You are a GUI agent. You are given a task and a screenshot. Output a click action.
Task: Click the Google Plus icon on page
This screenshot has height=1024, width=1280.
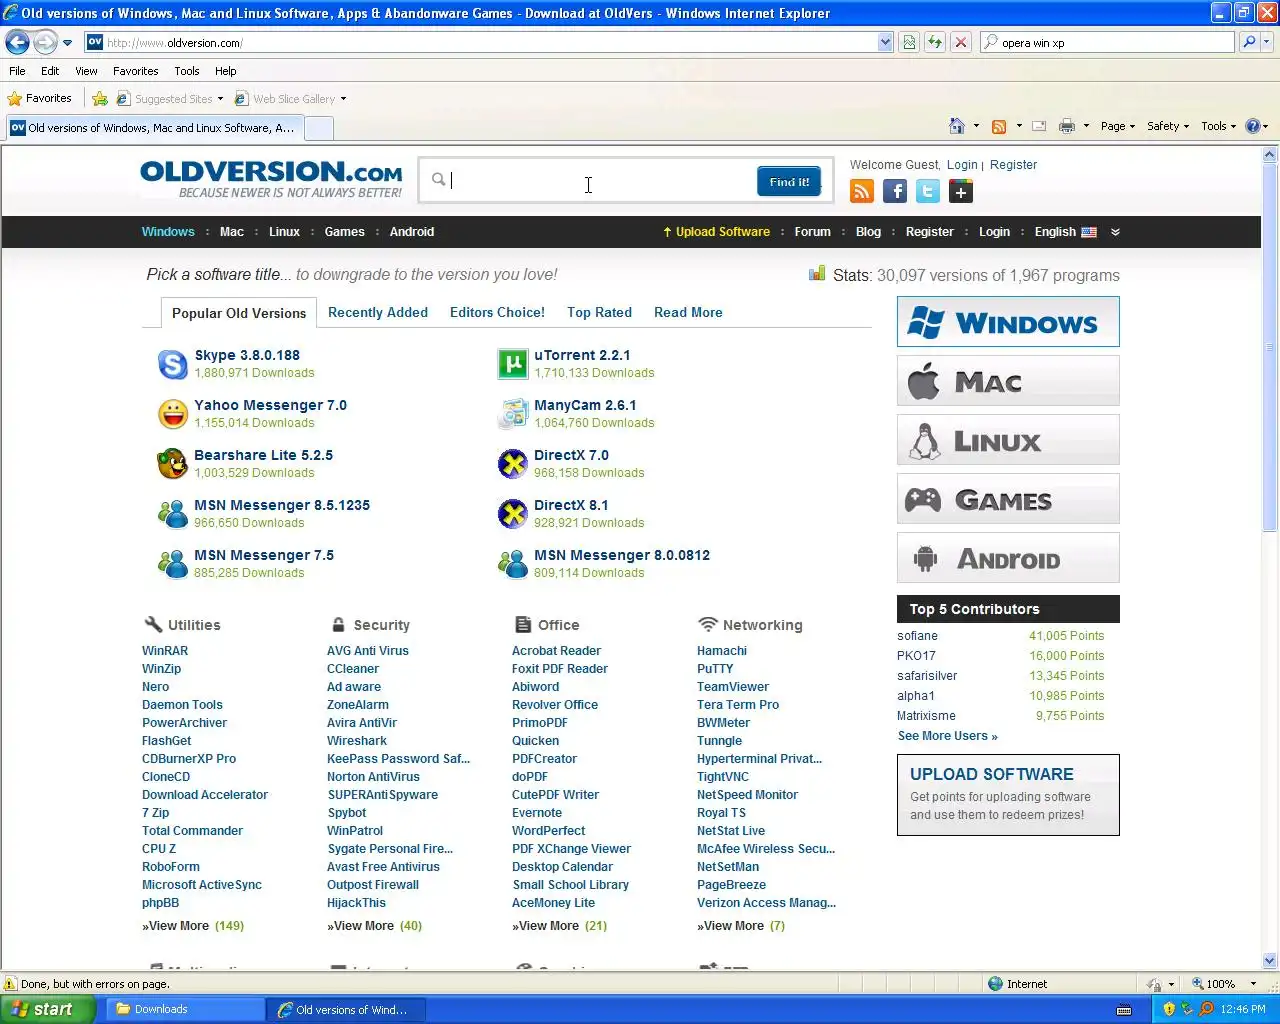point(961,191)
